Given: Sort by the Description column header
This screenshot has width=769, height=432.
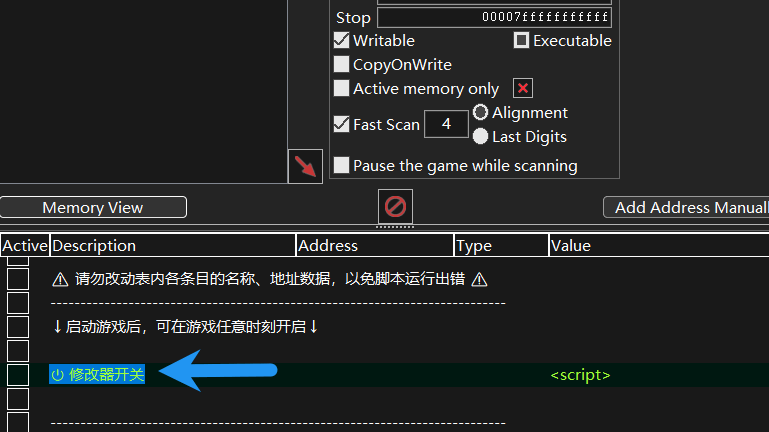Looking at the screenshot, I should (173, 245).
